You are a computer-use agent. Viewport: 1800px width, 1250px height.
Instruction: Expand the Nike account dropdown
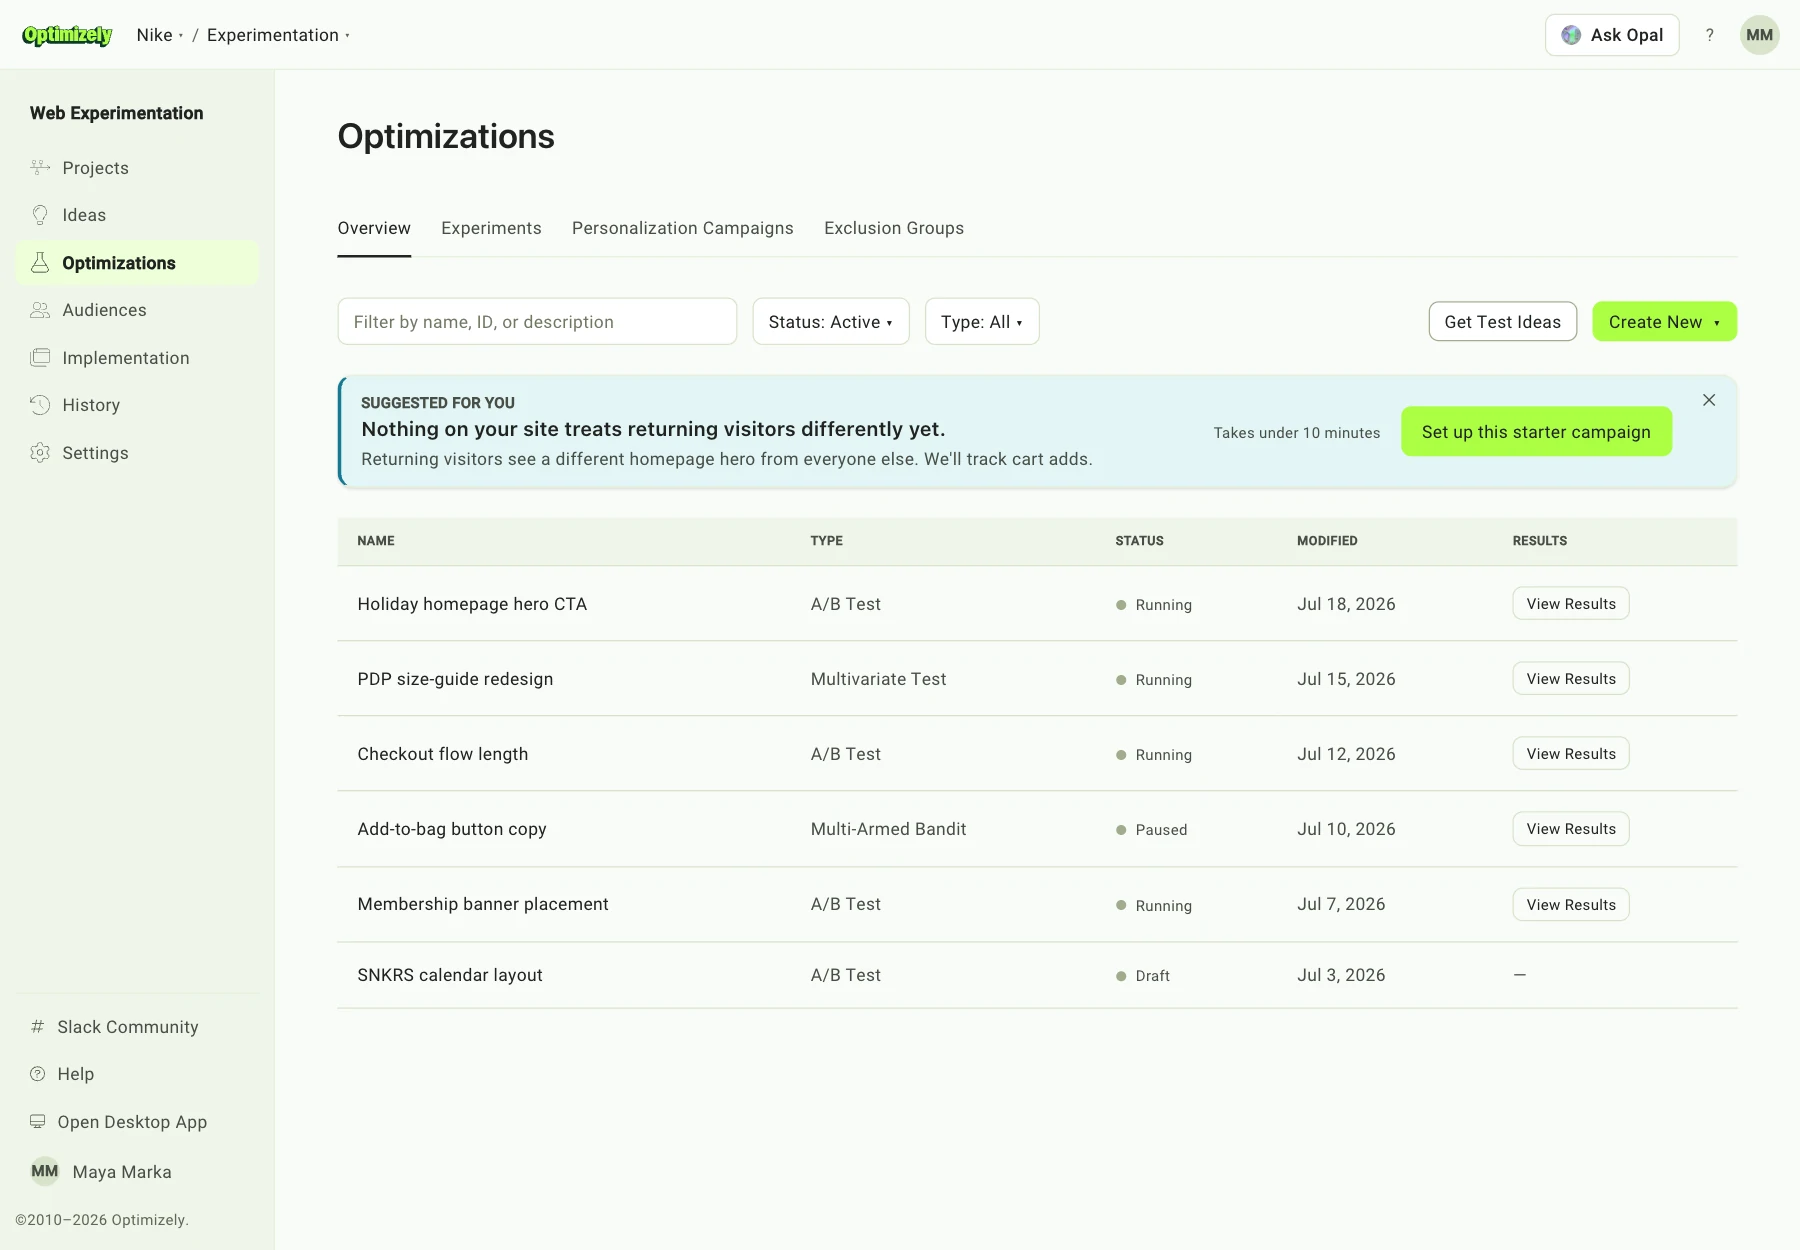click(x=160, y=35)
